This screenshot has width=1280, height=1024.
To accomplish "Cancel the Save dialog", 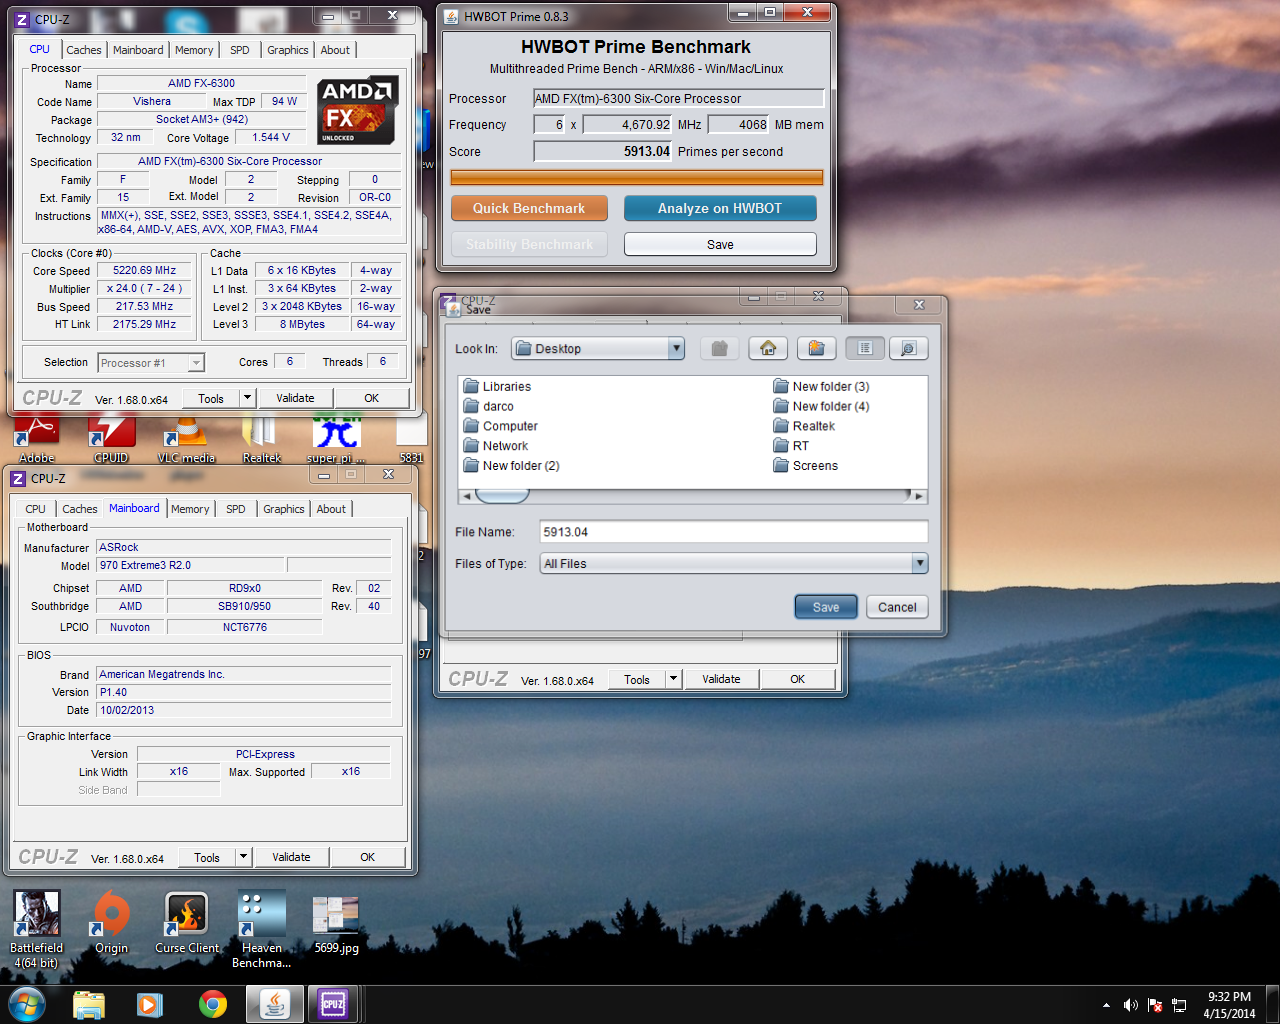I will [x=897, y=607].
